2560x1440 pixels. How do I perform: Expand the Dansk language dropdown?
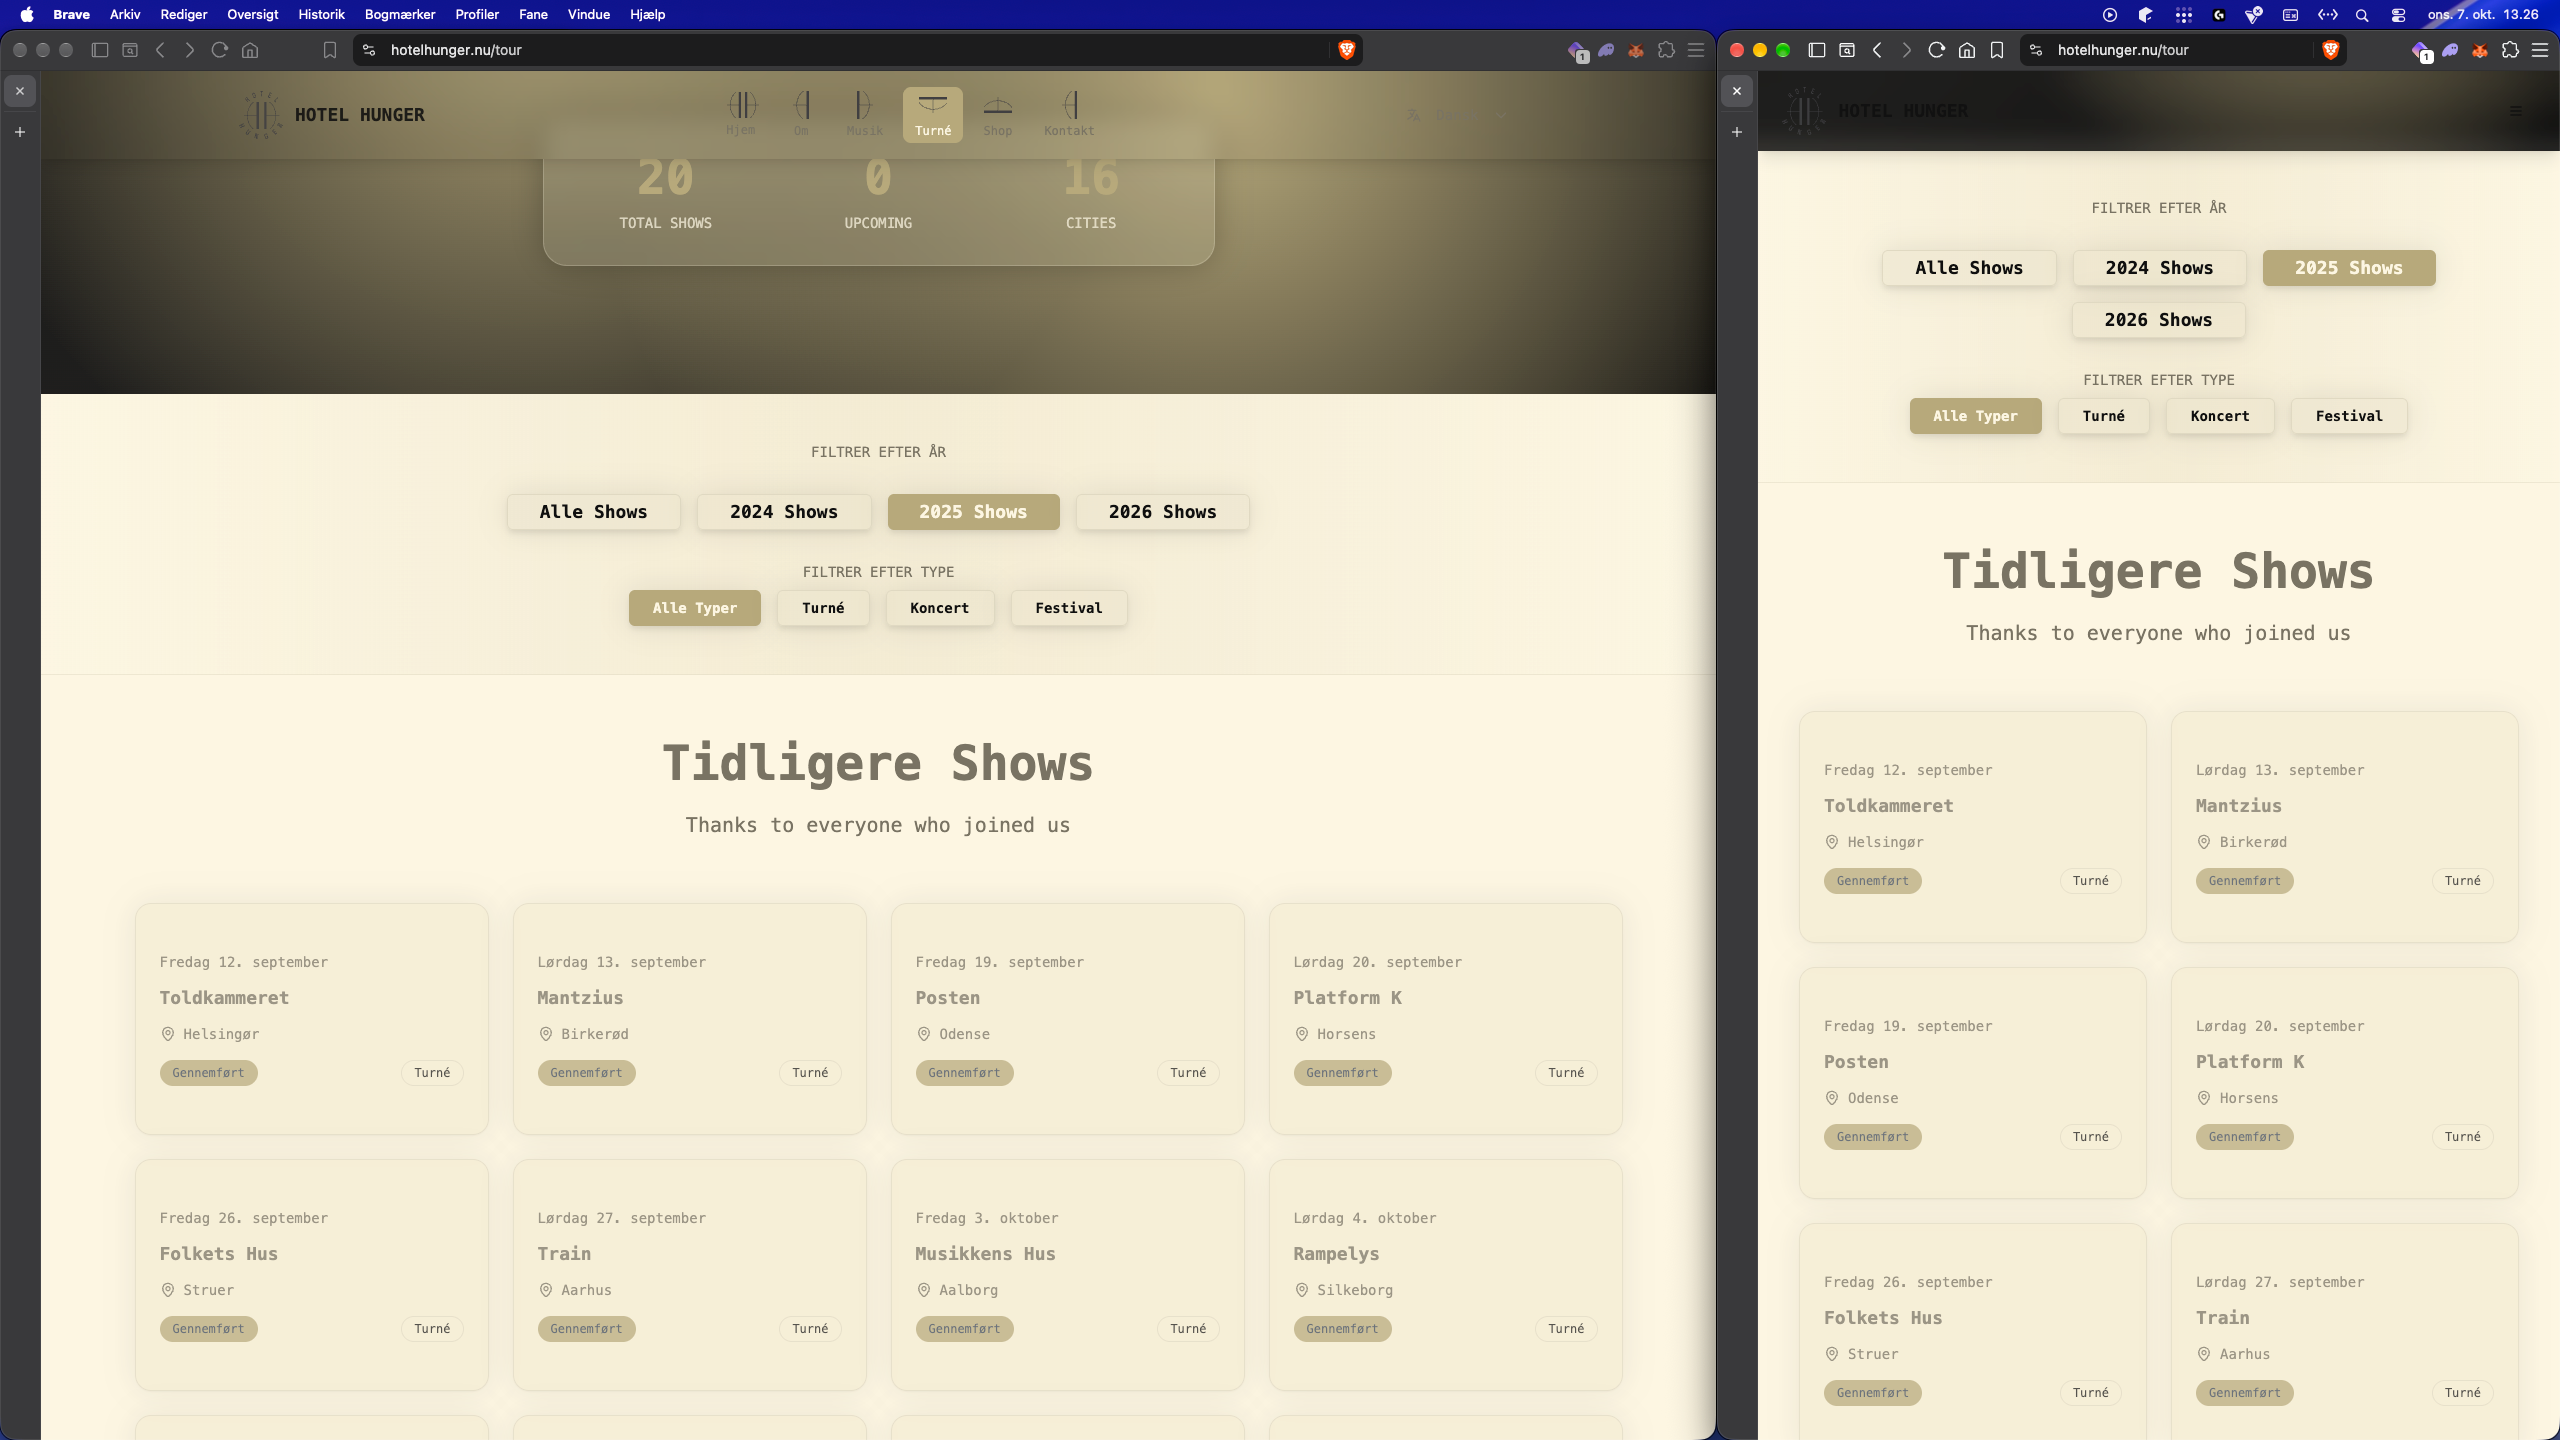pos(1456,115)
